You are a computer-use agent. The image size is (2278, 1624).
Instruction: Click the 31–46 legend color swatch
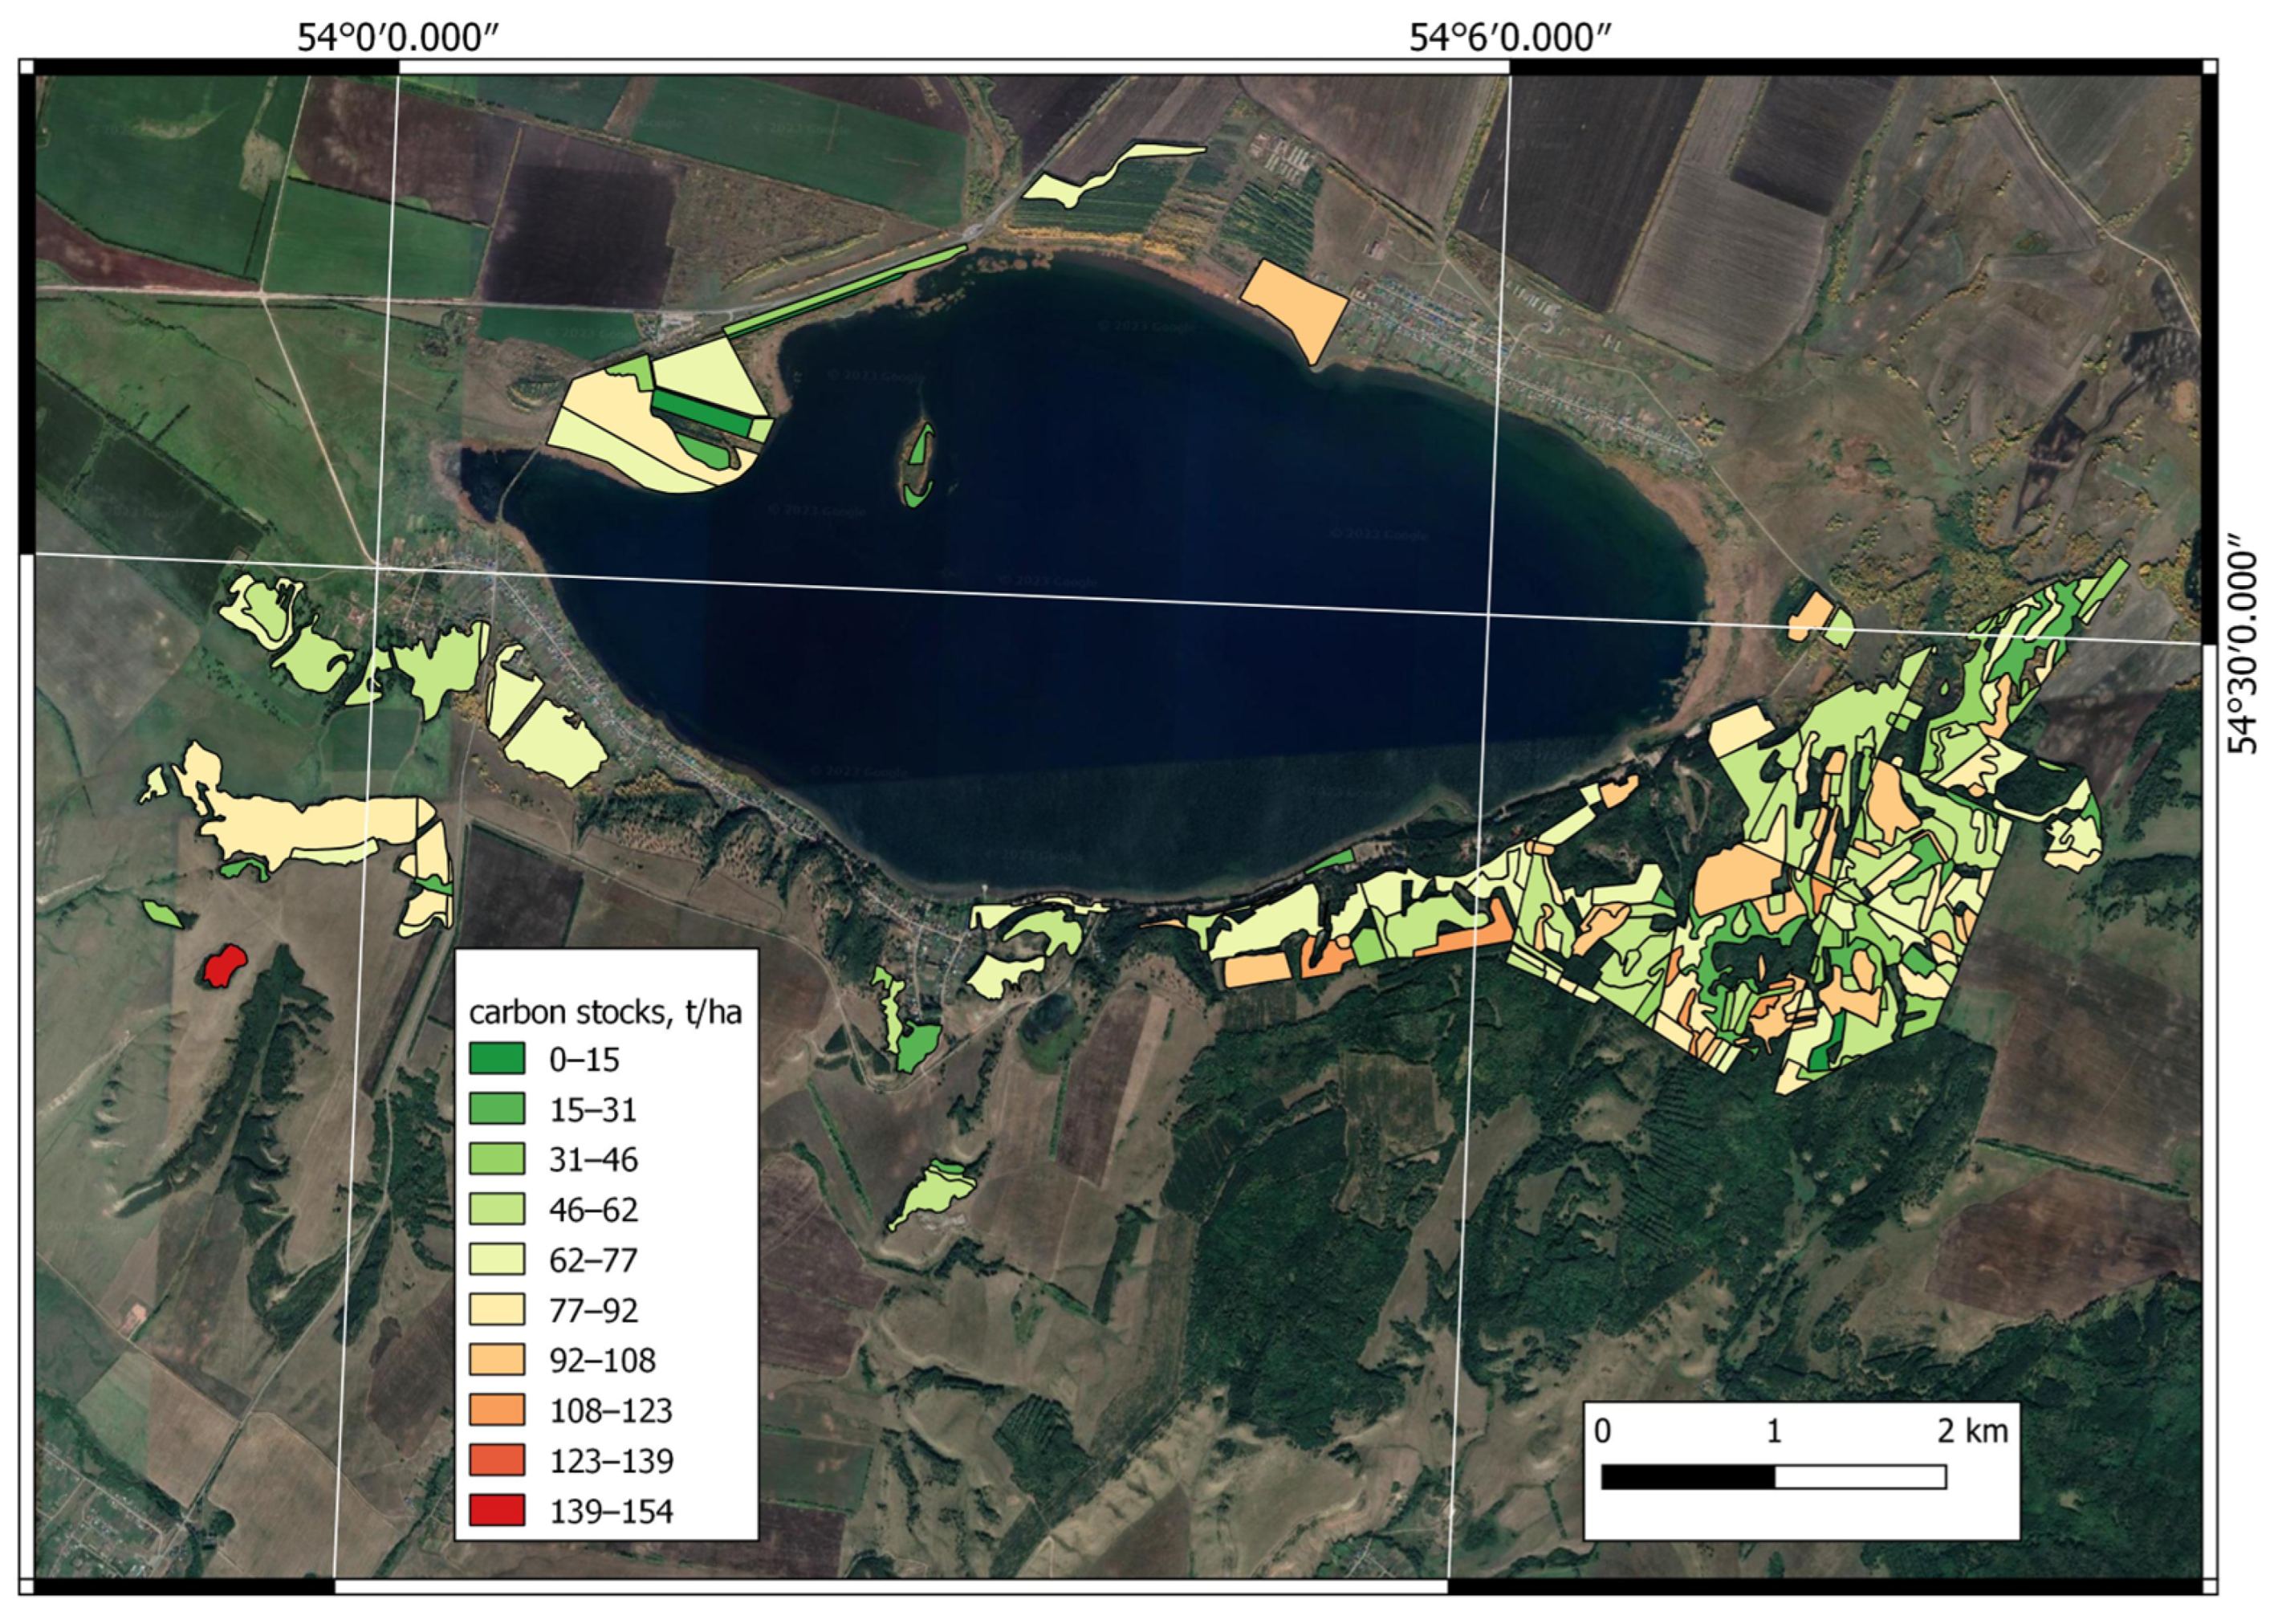[496, 1159]
